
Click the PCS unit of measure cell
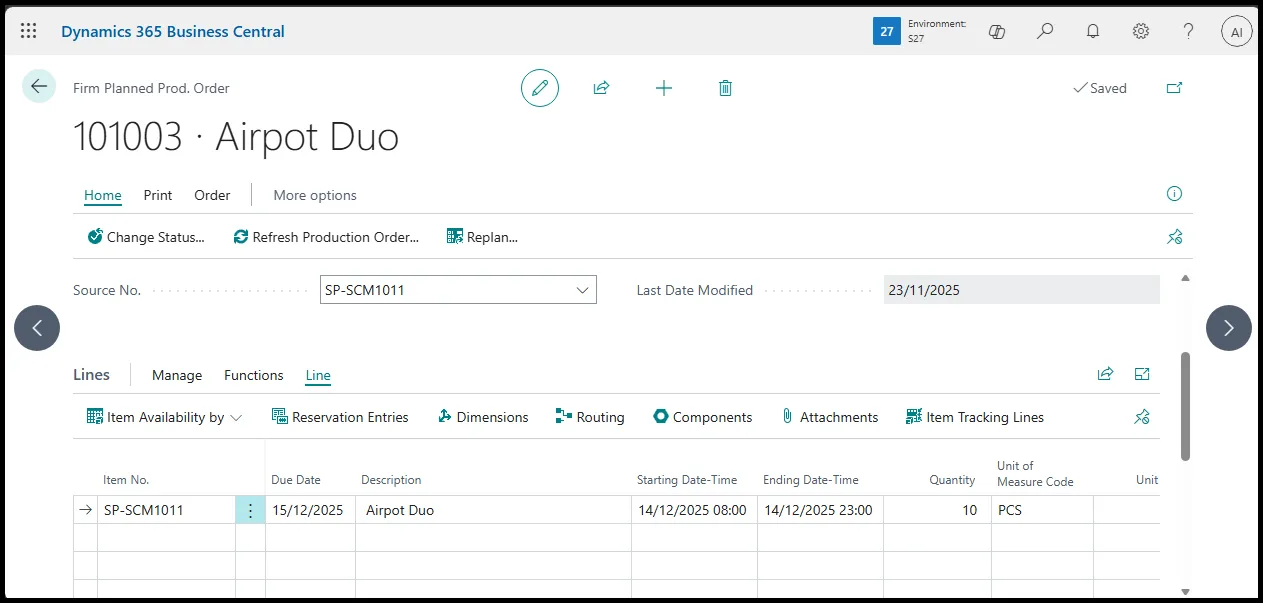click(1042, 510)
